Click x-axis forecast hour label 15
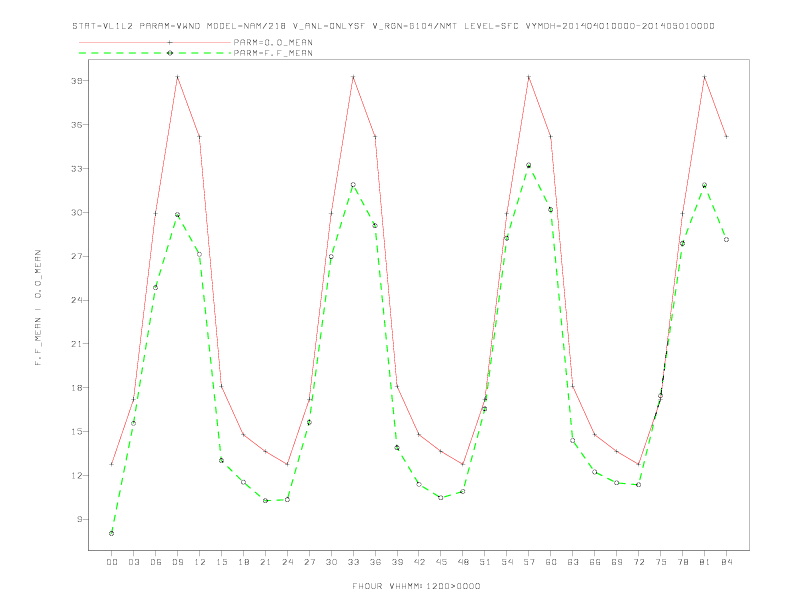Image resolution: width=792 pixels, height=612 pixels. coord(221,562)
